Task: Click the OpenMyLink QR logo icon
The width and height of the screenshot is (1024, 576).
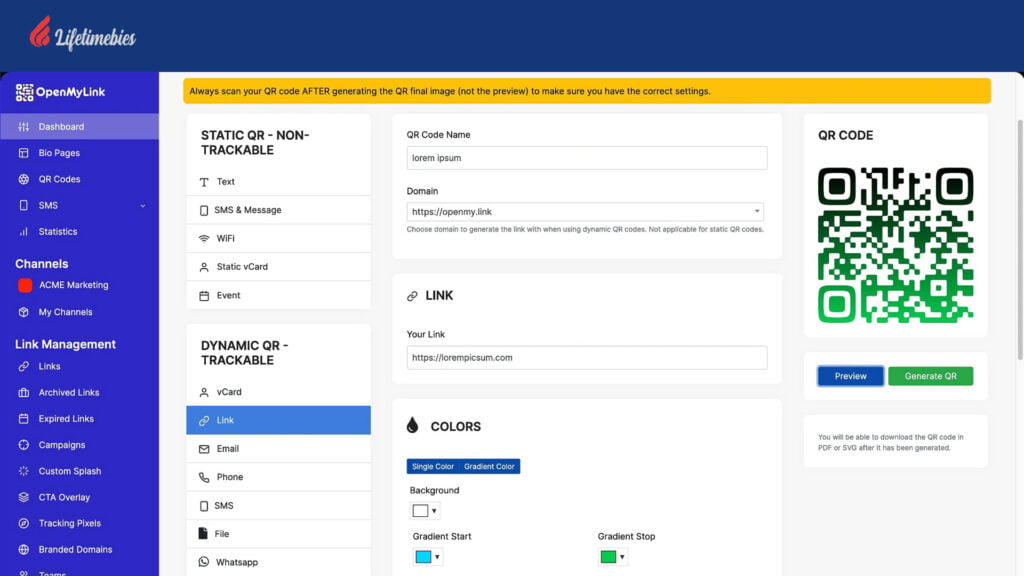Action: click(24, 93)
